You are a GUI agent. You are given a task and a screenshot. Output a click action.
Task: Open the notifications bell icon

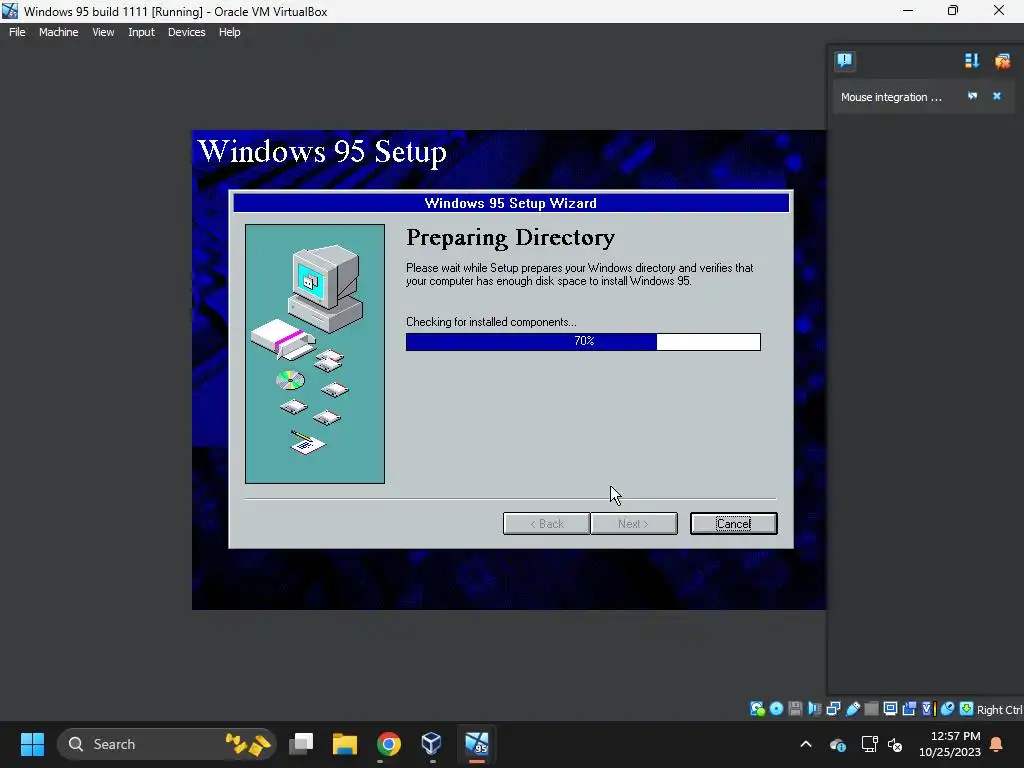click(x=997, y=744)
